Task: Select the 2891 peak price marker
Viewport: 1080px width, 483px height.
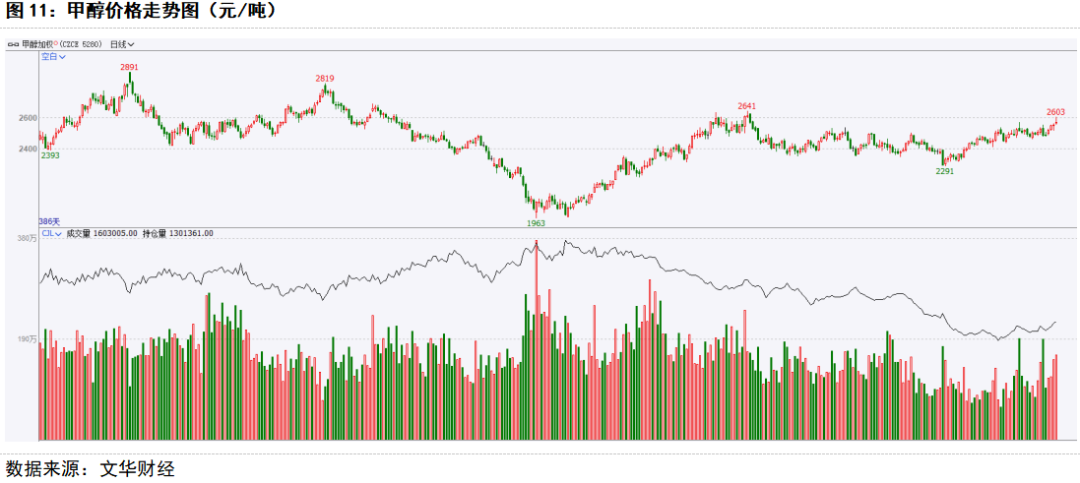Action: [129, 67]
